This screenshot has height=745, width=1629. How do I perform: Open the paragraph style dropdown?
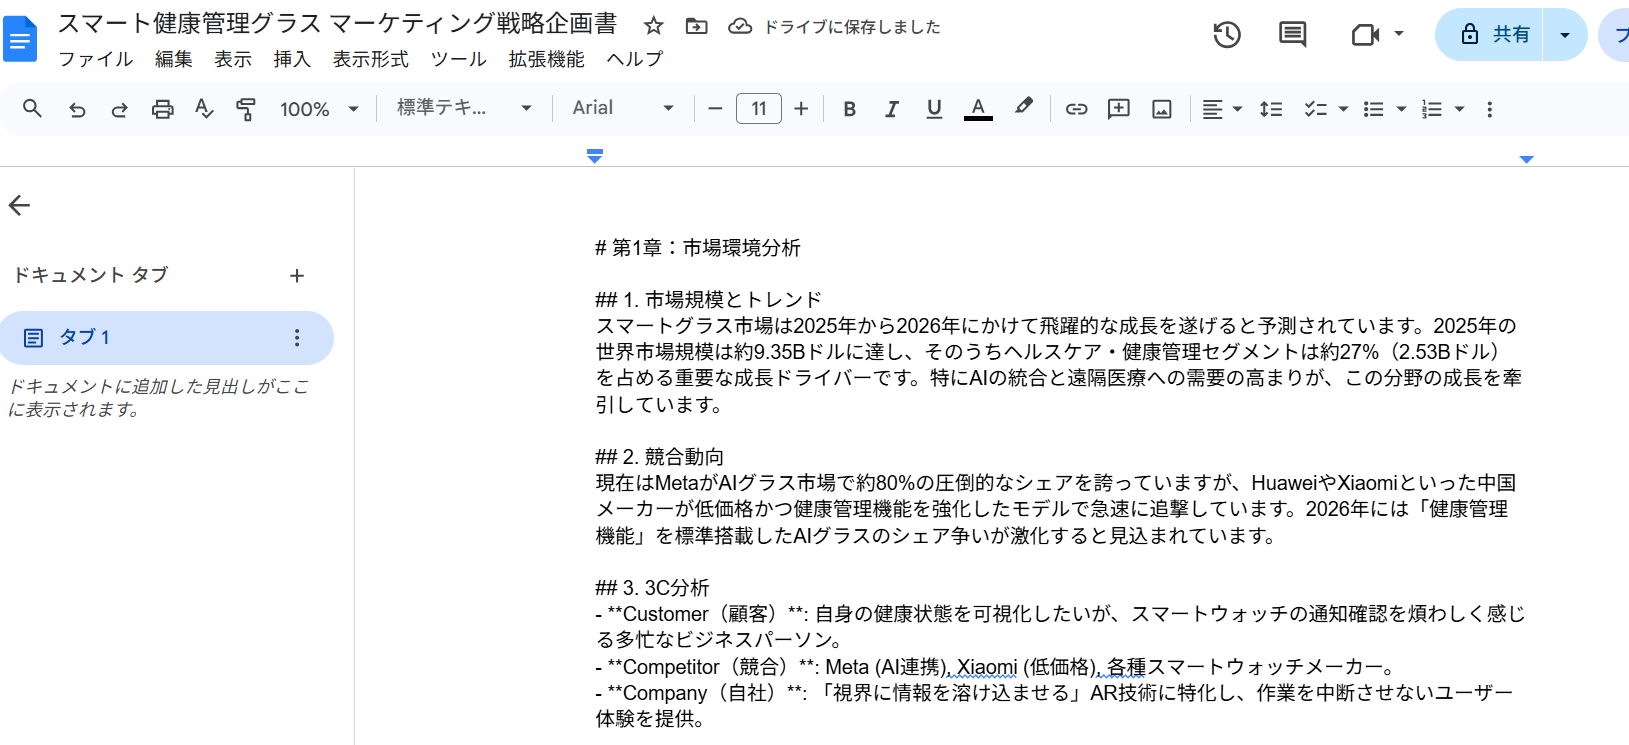coord(464,108)
